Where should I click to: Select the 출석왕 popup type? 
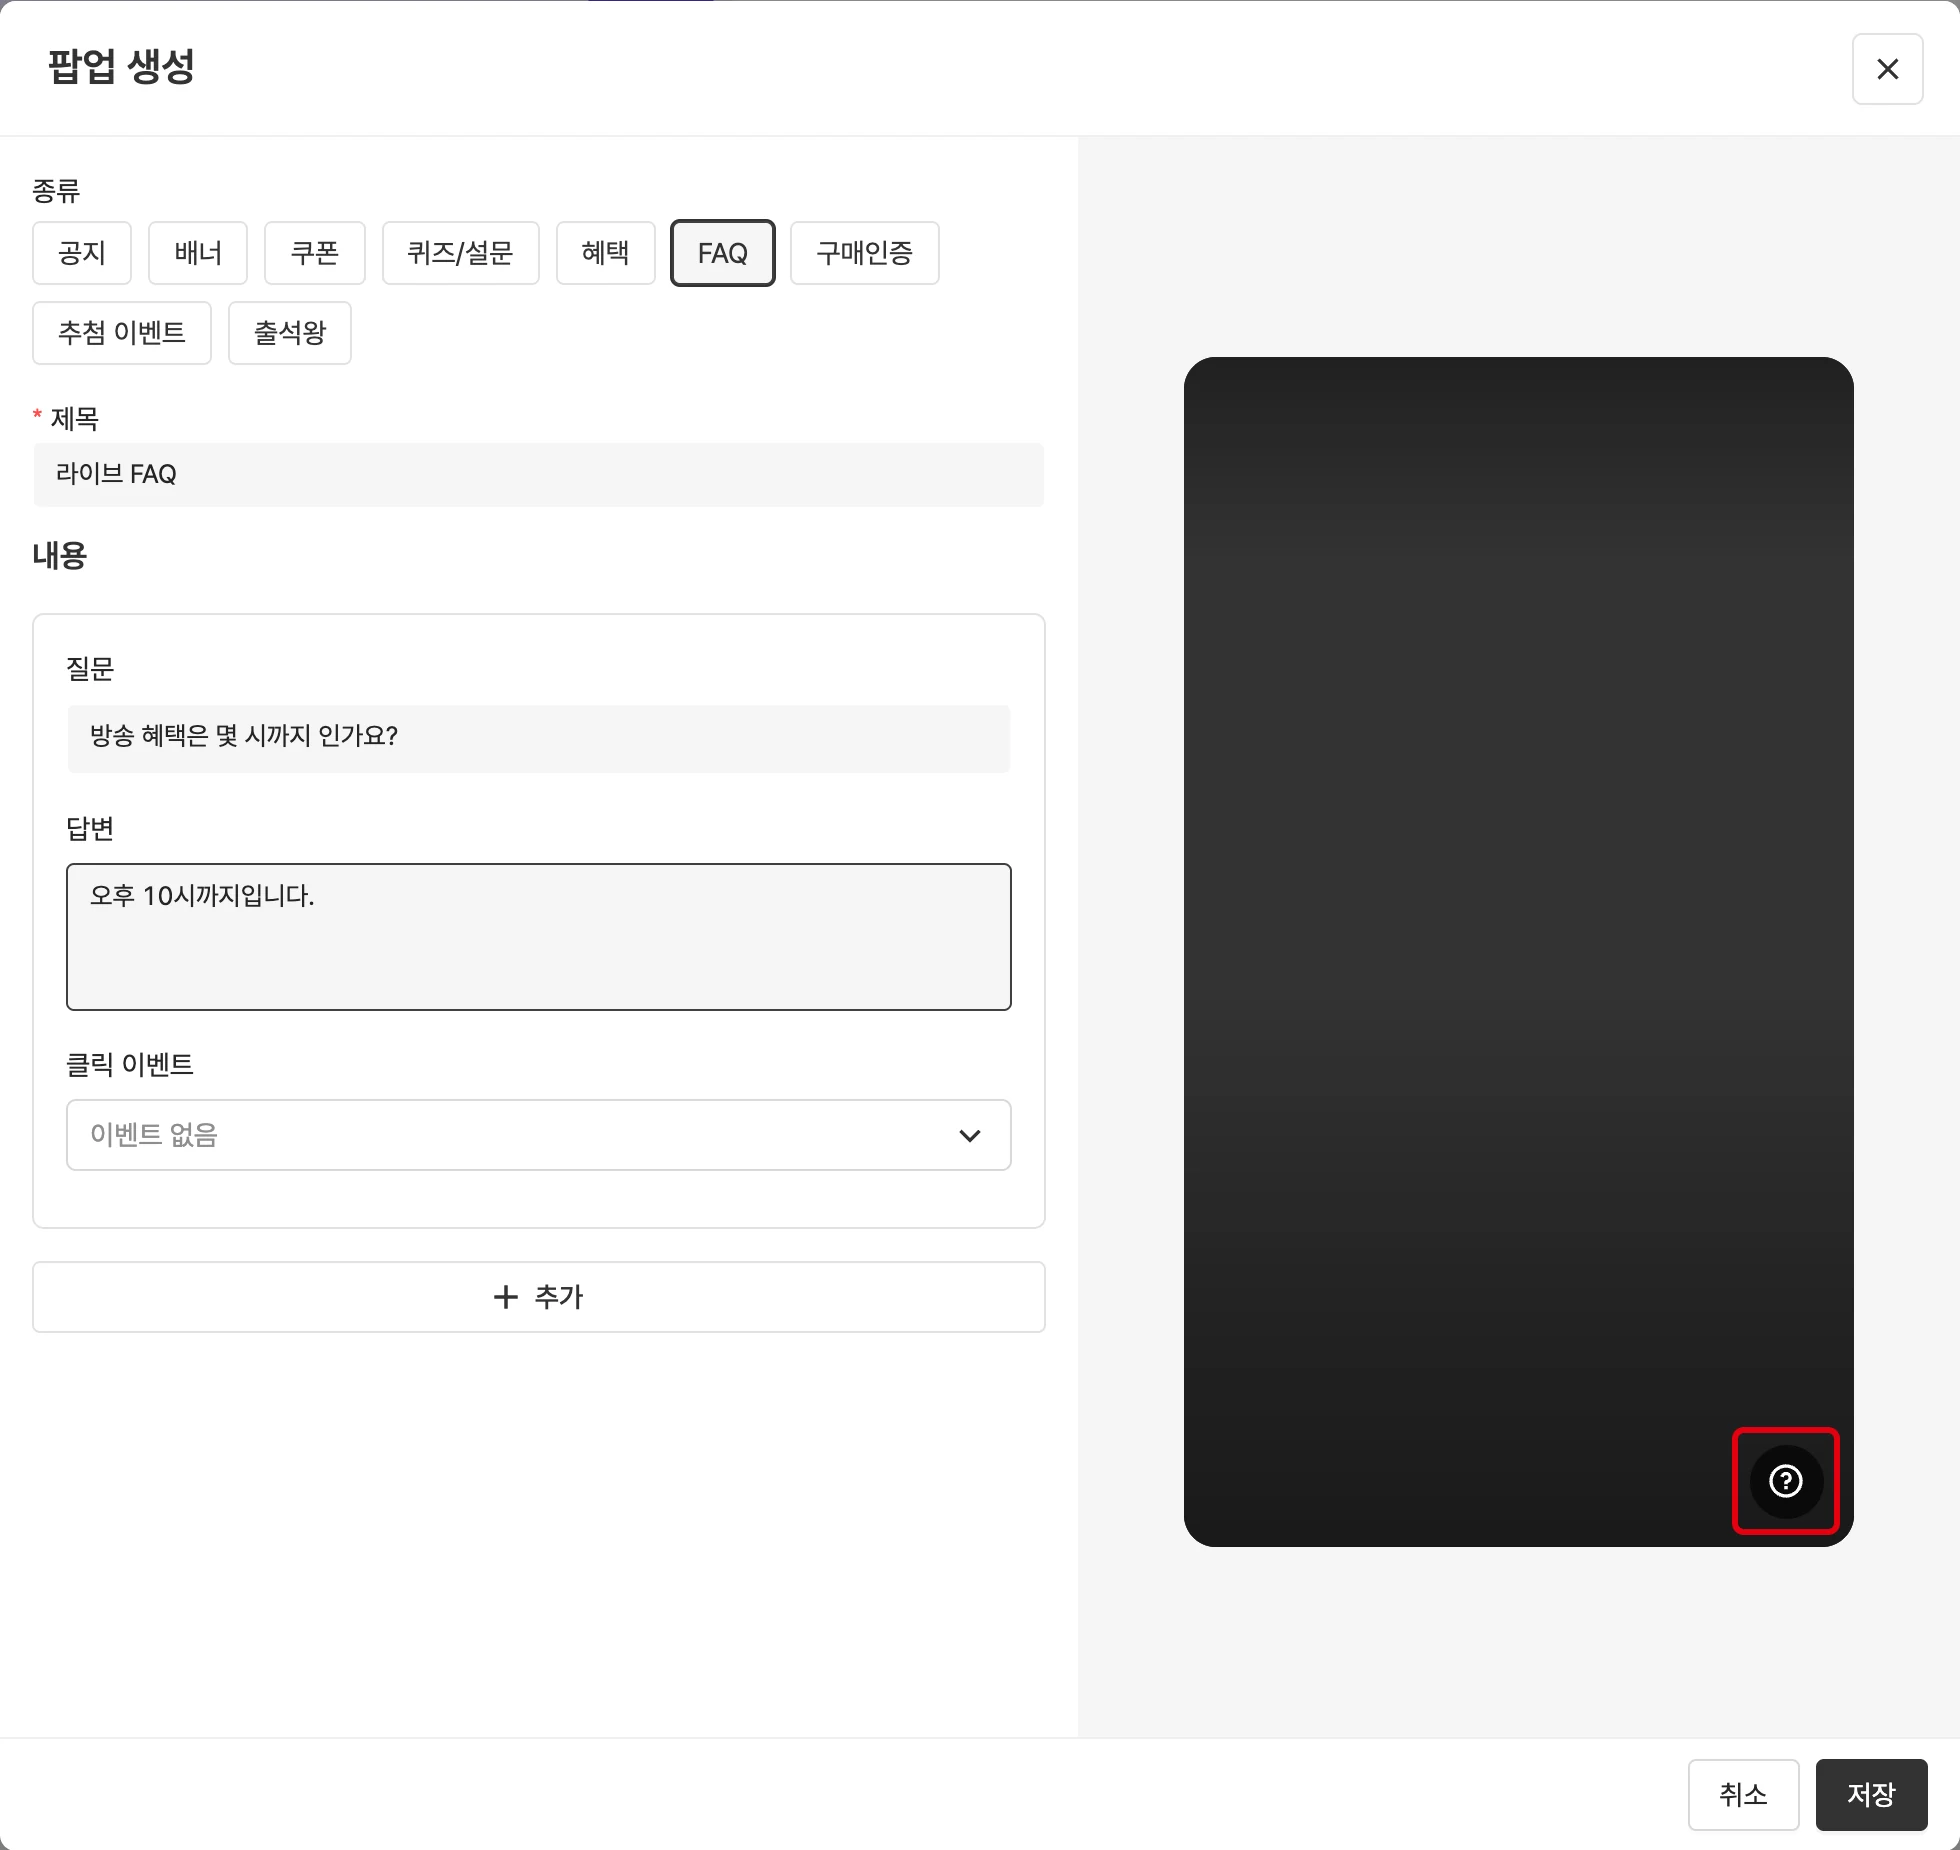tap(290, 333)
